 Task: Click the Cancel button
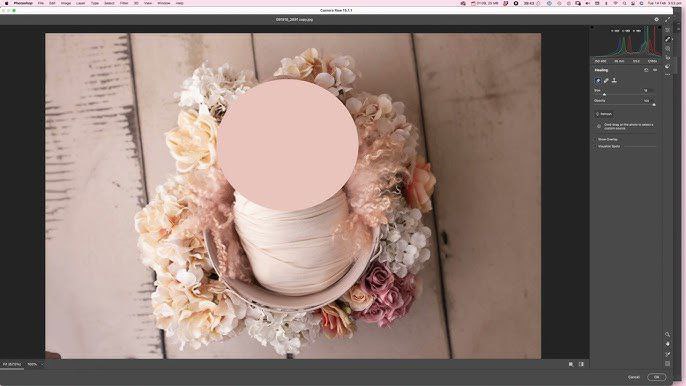point(634,377)
